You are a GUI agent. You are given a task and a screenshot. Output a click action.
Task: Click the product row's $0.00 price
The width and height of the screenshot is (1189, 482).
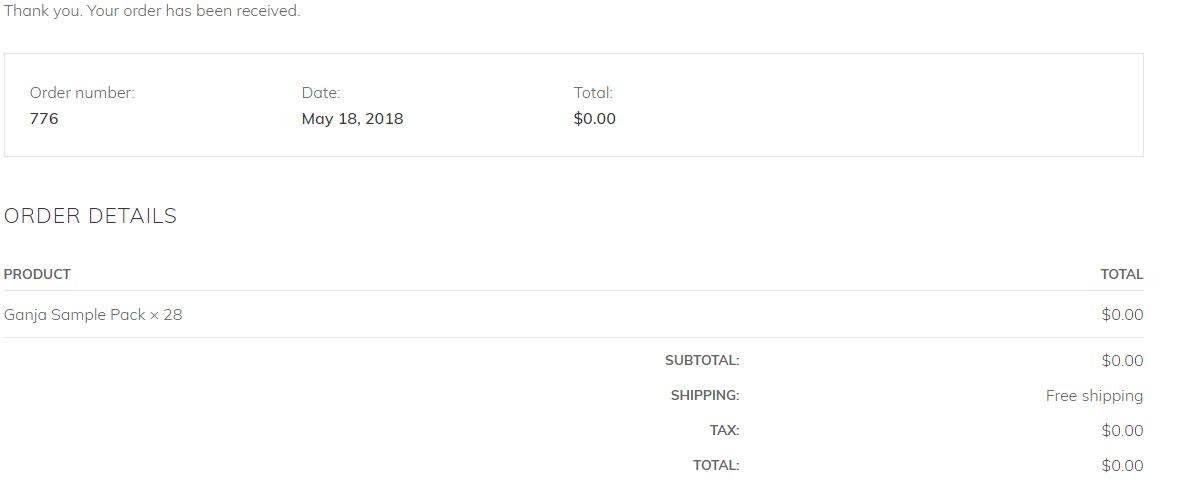pyautogui.click(x=1122, y=315)
